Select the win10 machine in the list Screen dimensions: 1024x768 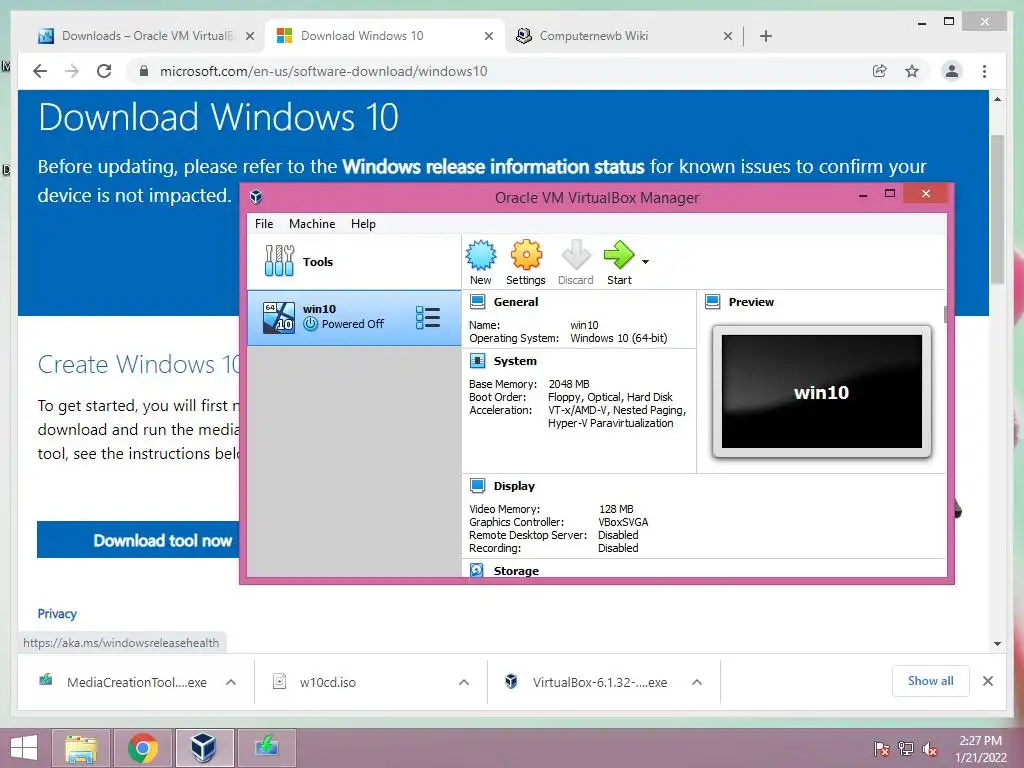click(x=353, y=317)
